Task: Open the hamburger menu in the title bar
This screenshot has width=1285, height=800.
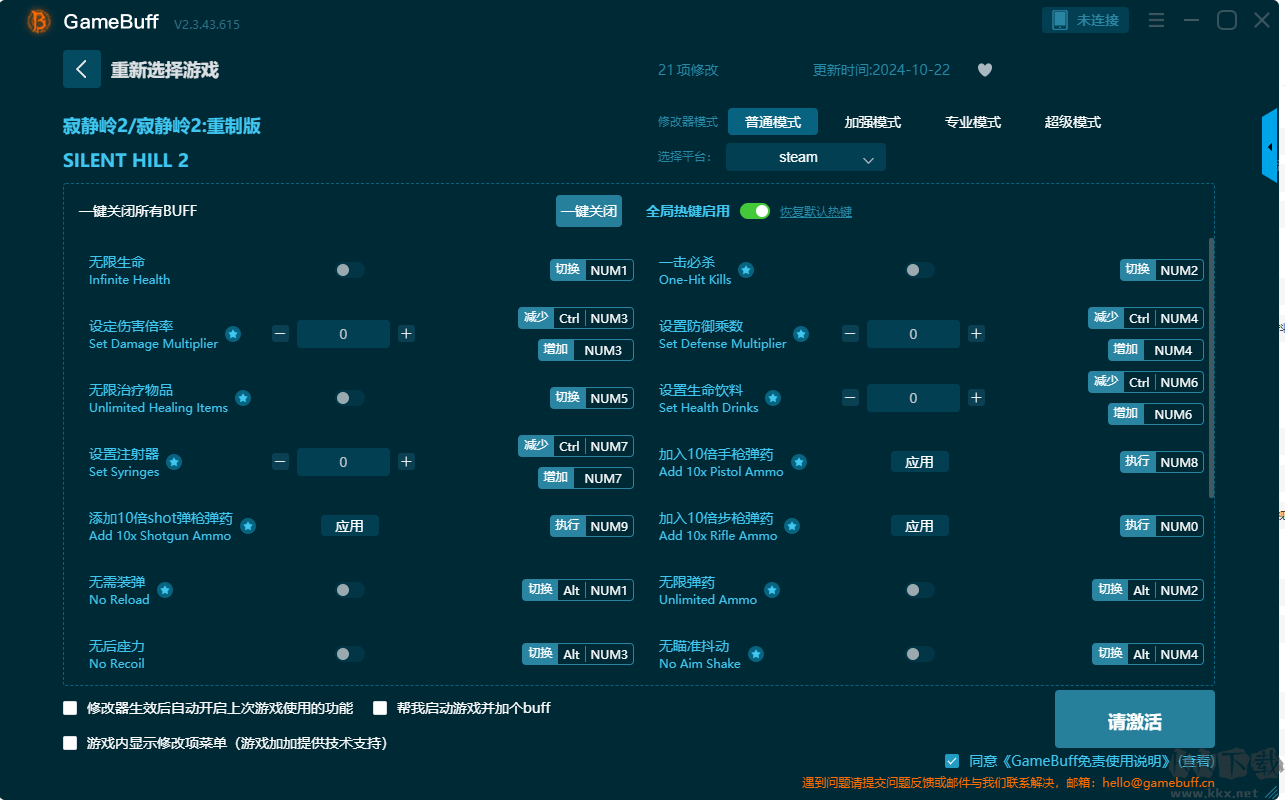Action: 1156,20
